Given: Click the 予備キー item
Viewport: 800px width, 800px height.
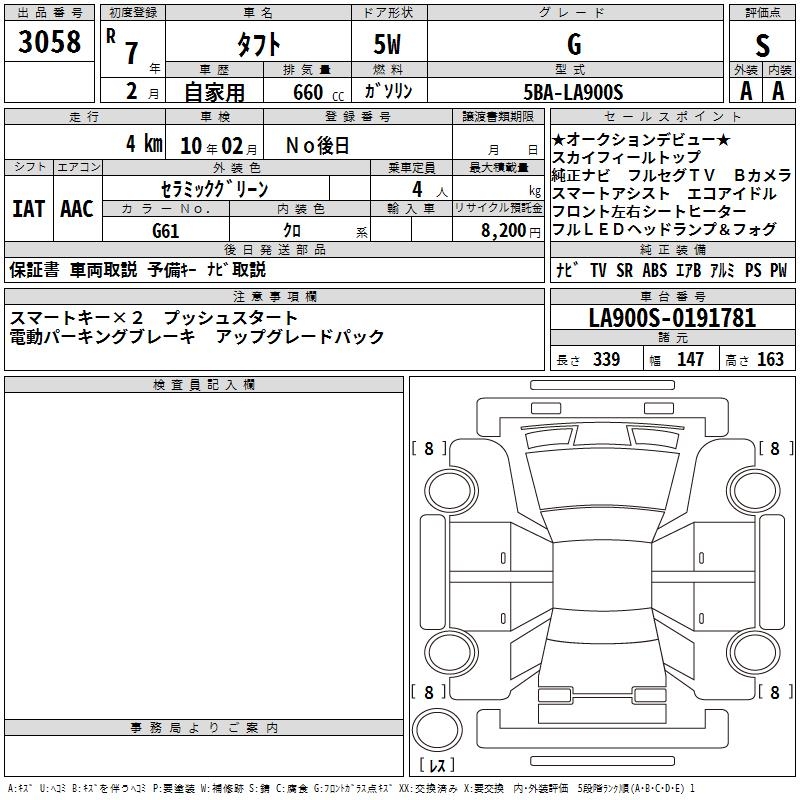Looking at the screenshot, I should click(172, 269).
